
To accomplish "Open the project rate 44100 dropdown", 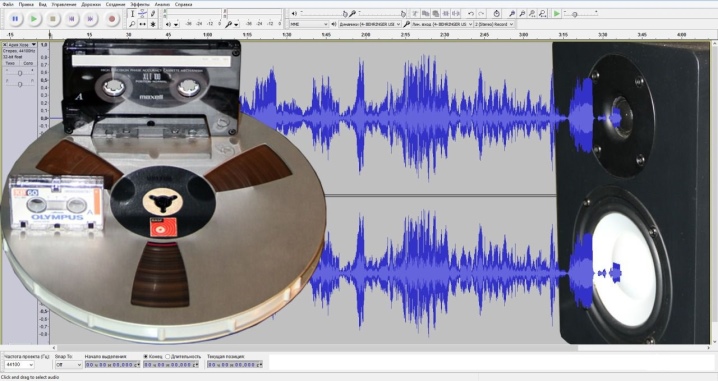I will click(19, 365).
